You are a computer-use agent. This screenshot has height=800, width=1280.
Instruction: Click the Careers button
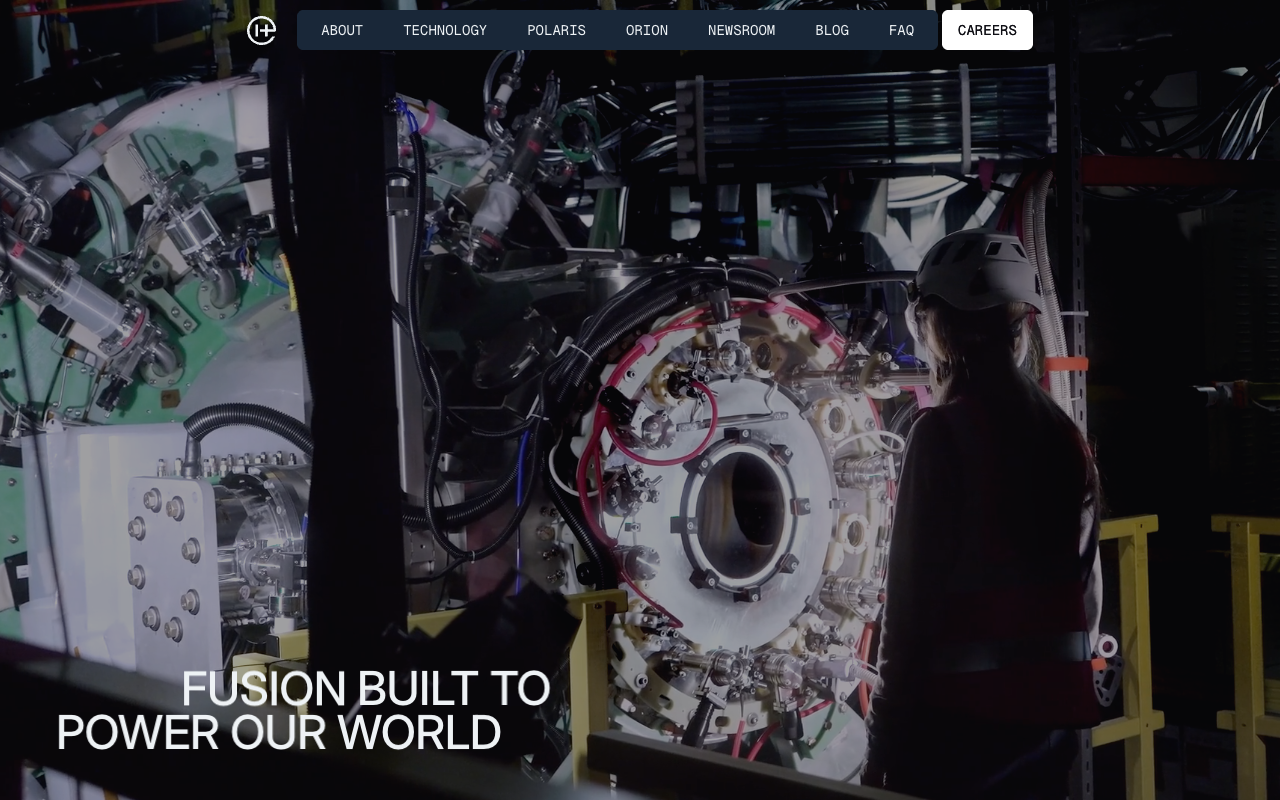987,30
